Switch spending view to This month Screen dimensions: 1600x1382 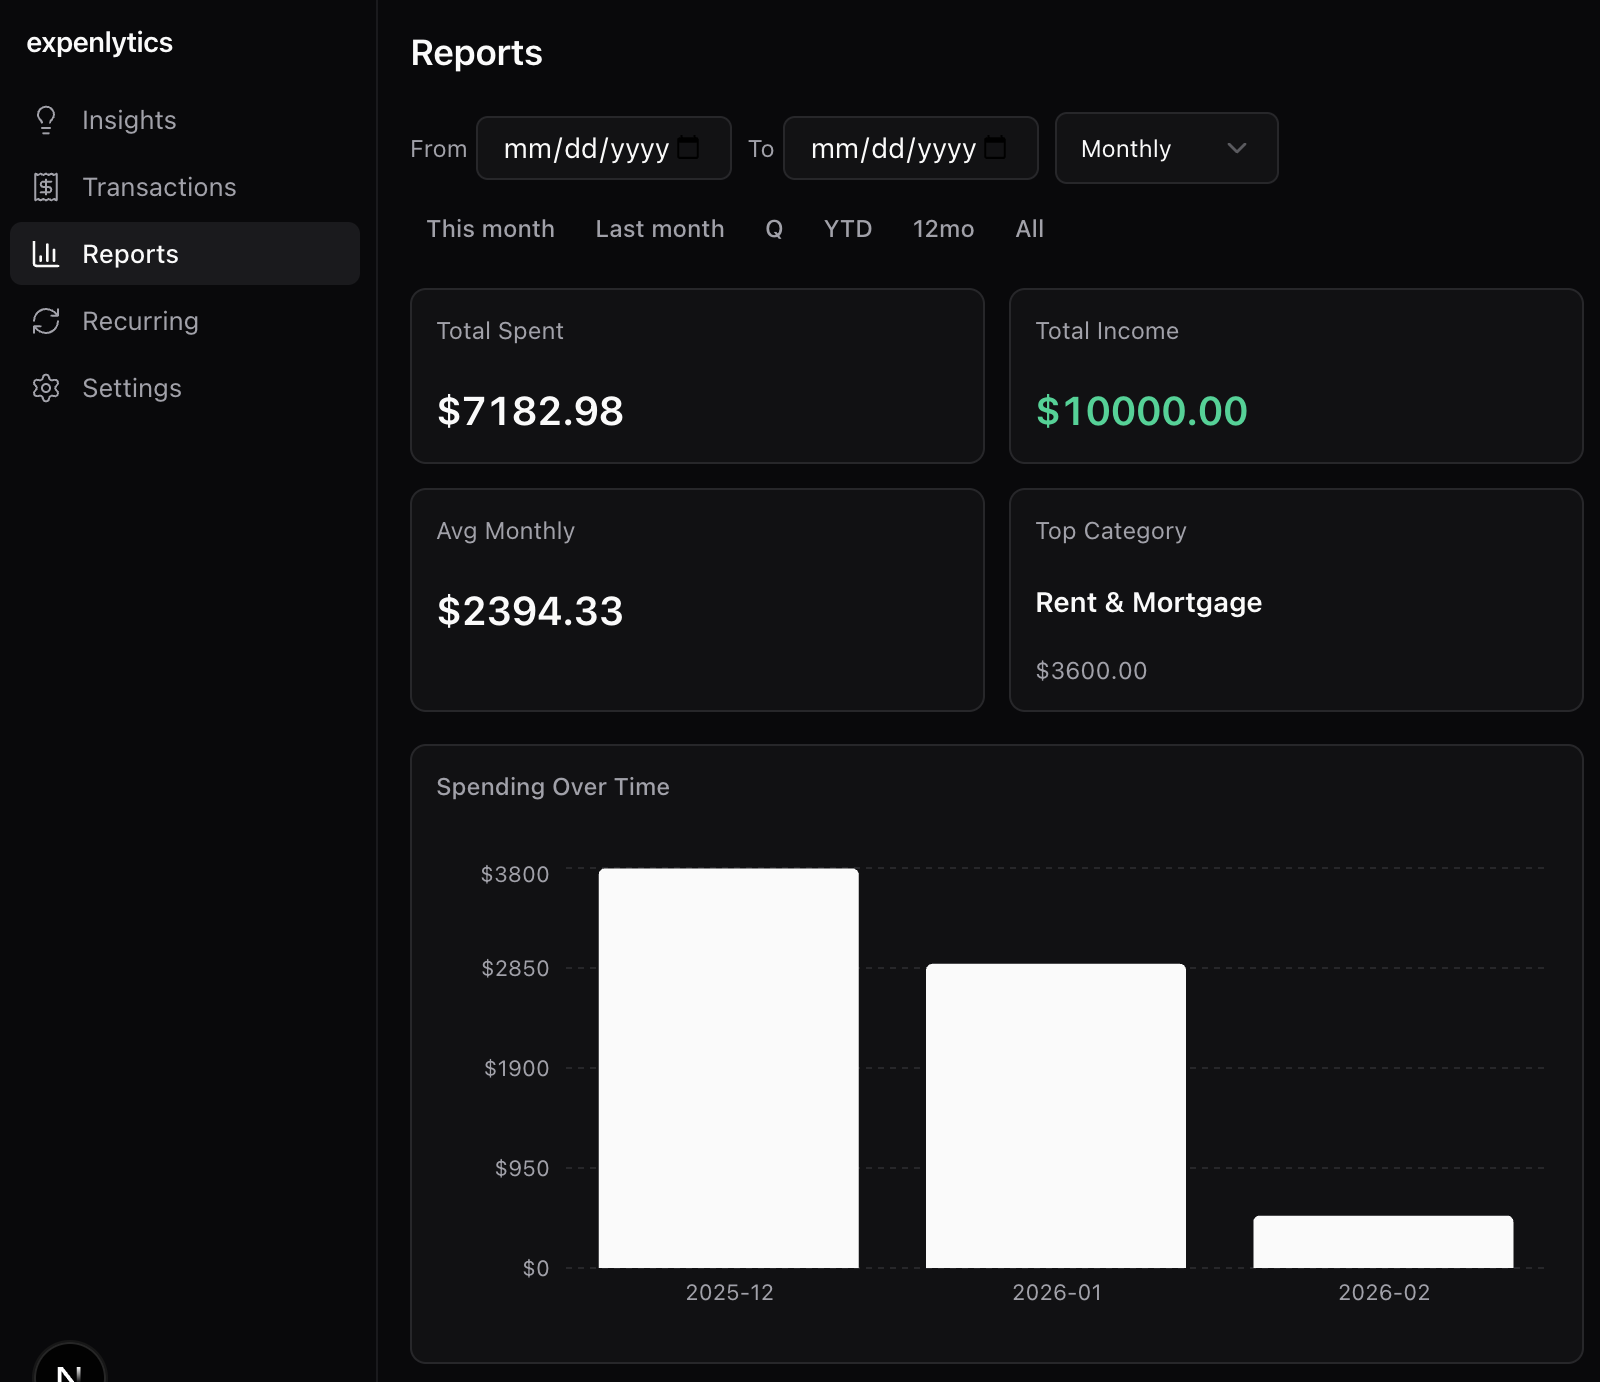(x=490, y=229)
